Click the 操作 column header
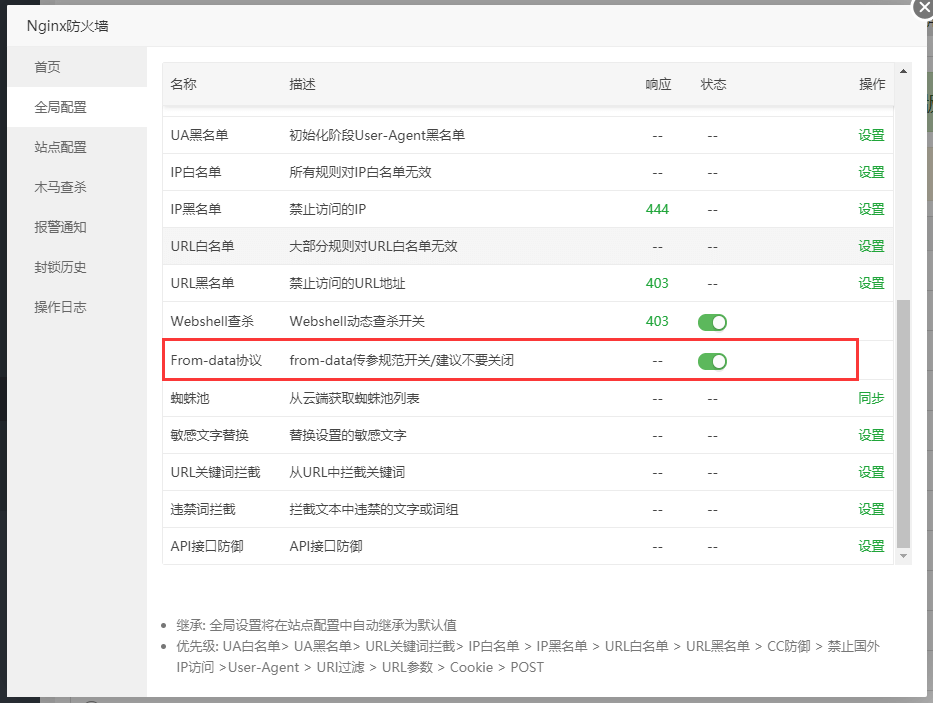933x703 pixels. coord(872,85)
